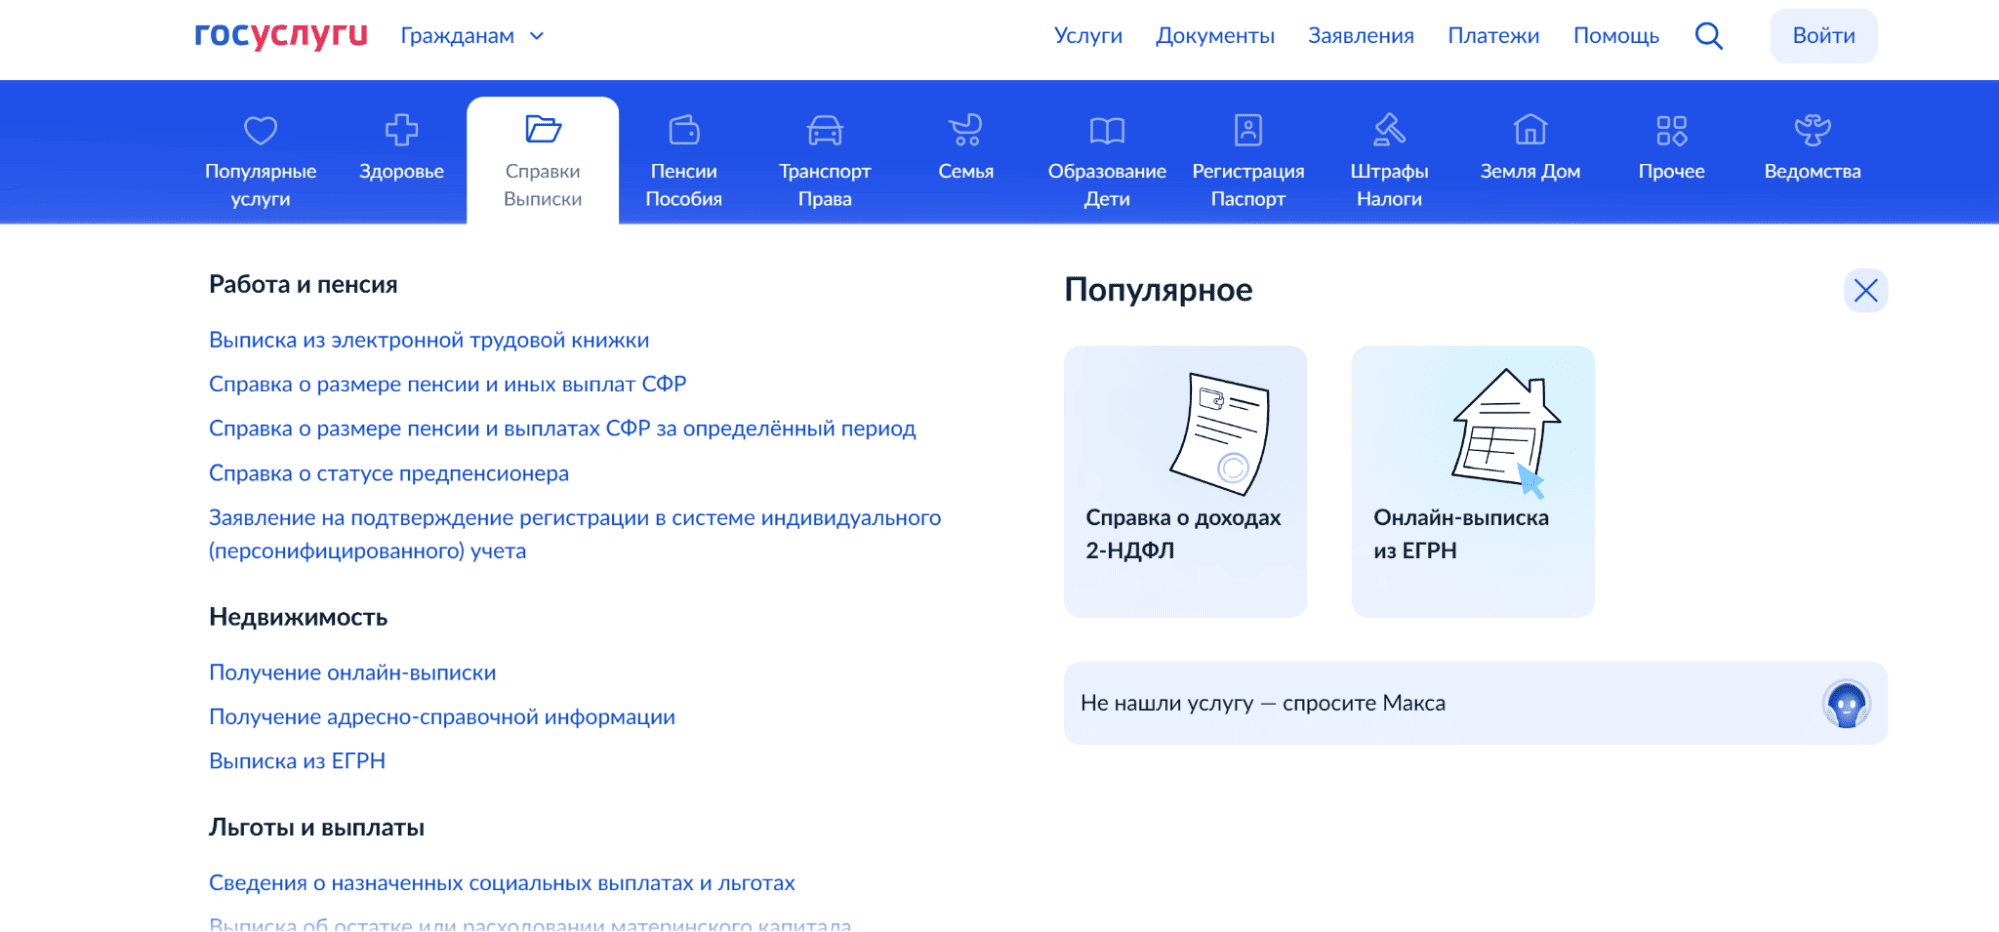The width and height of the screenshot is (1999, 932).
Task: Click Получение адресно-справочной информации link
Action: point(442,717)
